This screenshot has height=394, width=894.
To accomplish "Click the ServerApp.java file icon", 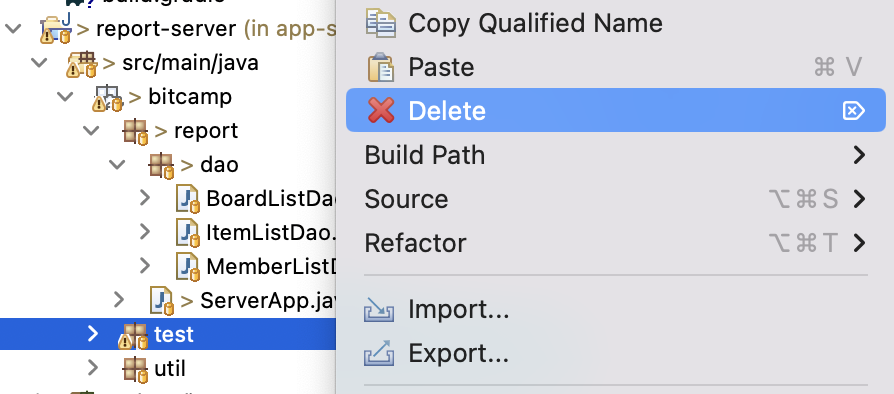I will 161,300.
